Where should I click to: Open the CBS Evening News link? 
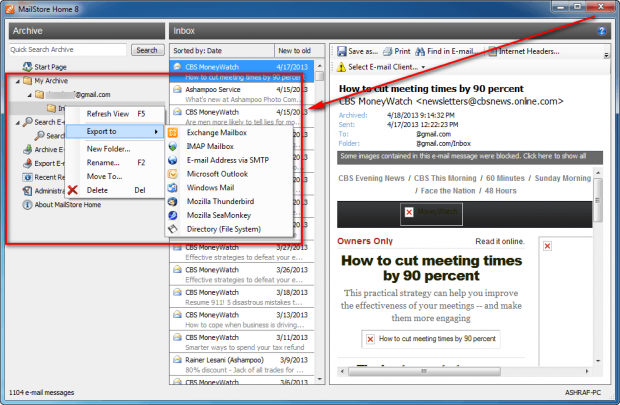371,178
